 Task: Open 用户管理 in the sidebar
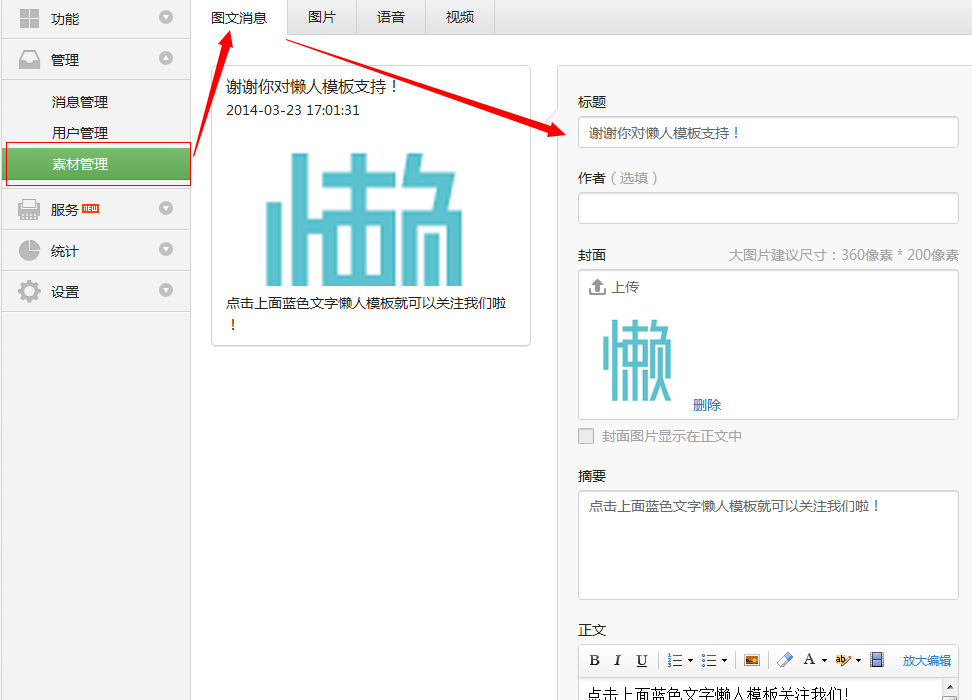click(x=80, y=133)
